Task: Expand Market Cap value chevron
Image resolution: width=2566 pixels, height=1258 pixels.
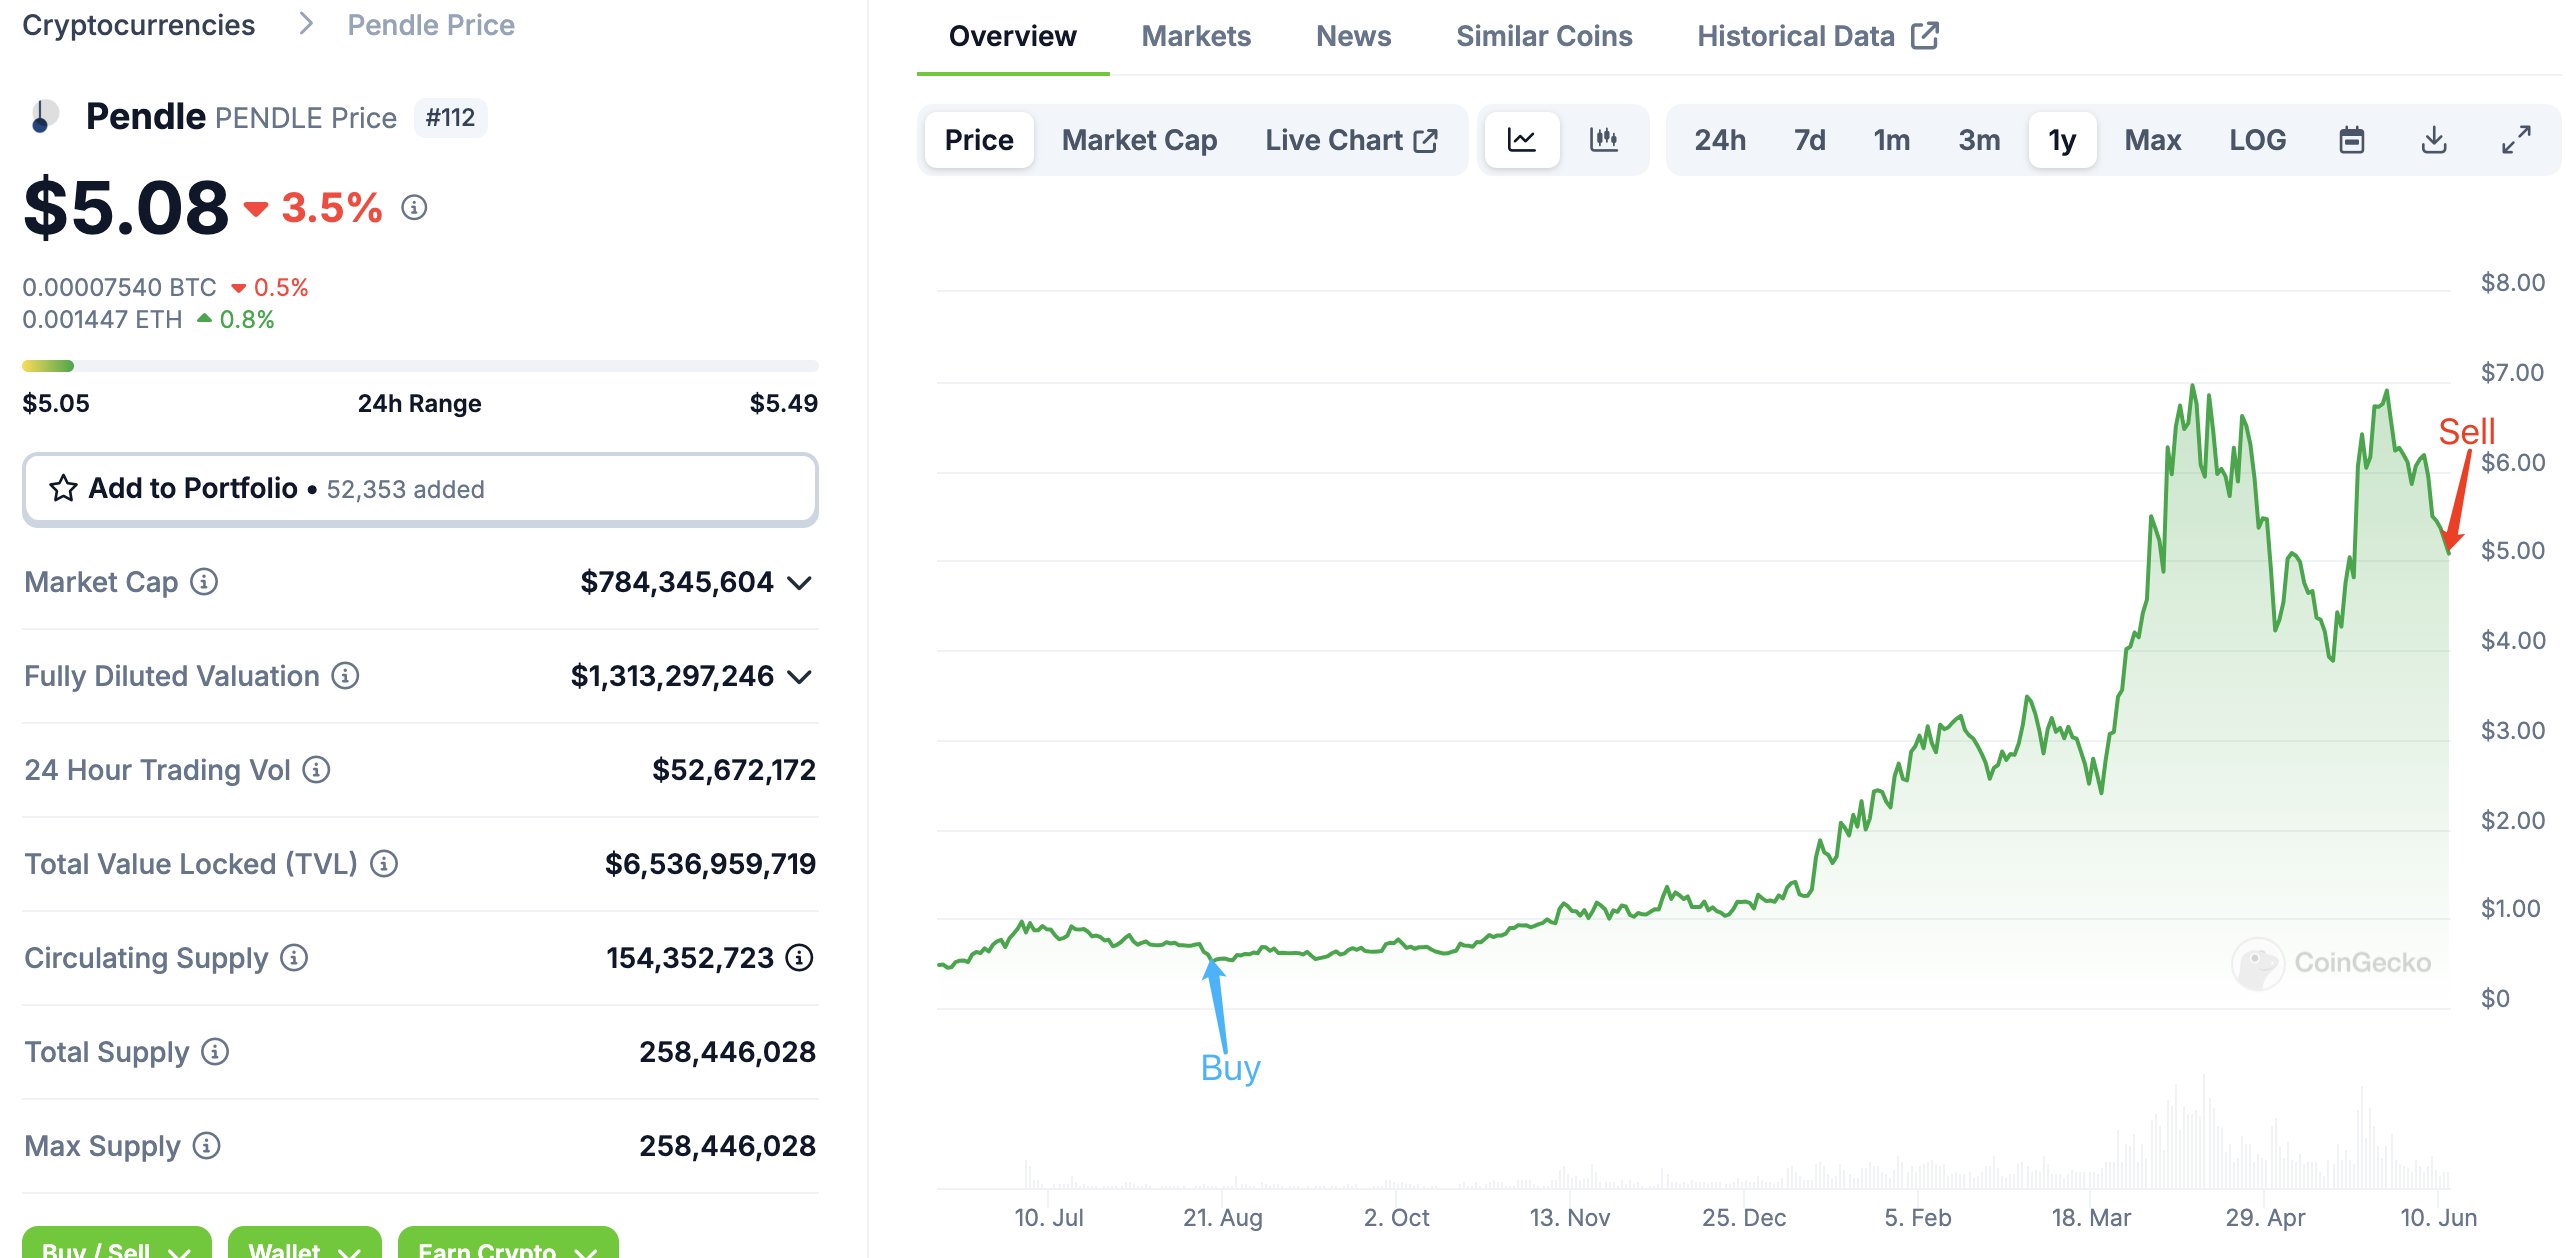Action: click(798, 582)
